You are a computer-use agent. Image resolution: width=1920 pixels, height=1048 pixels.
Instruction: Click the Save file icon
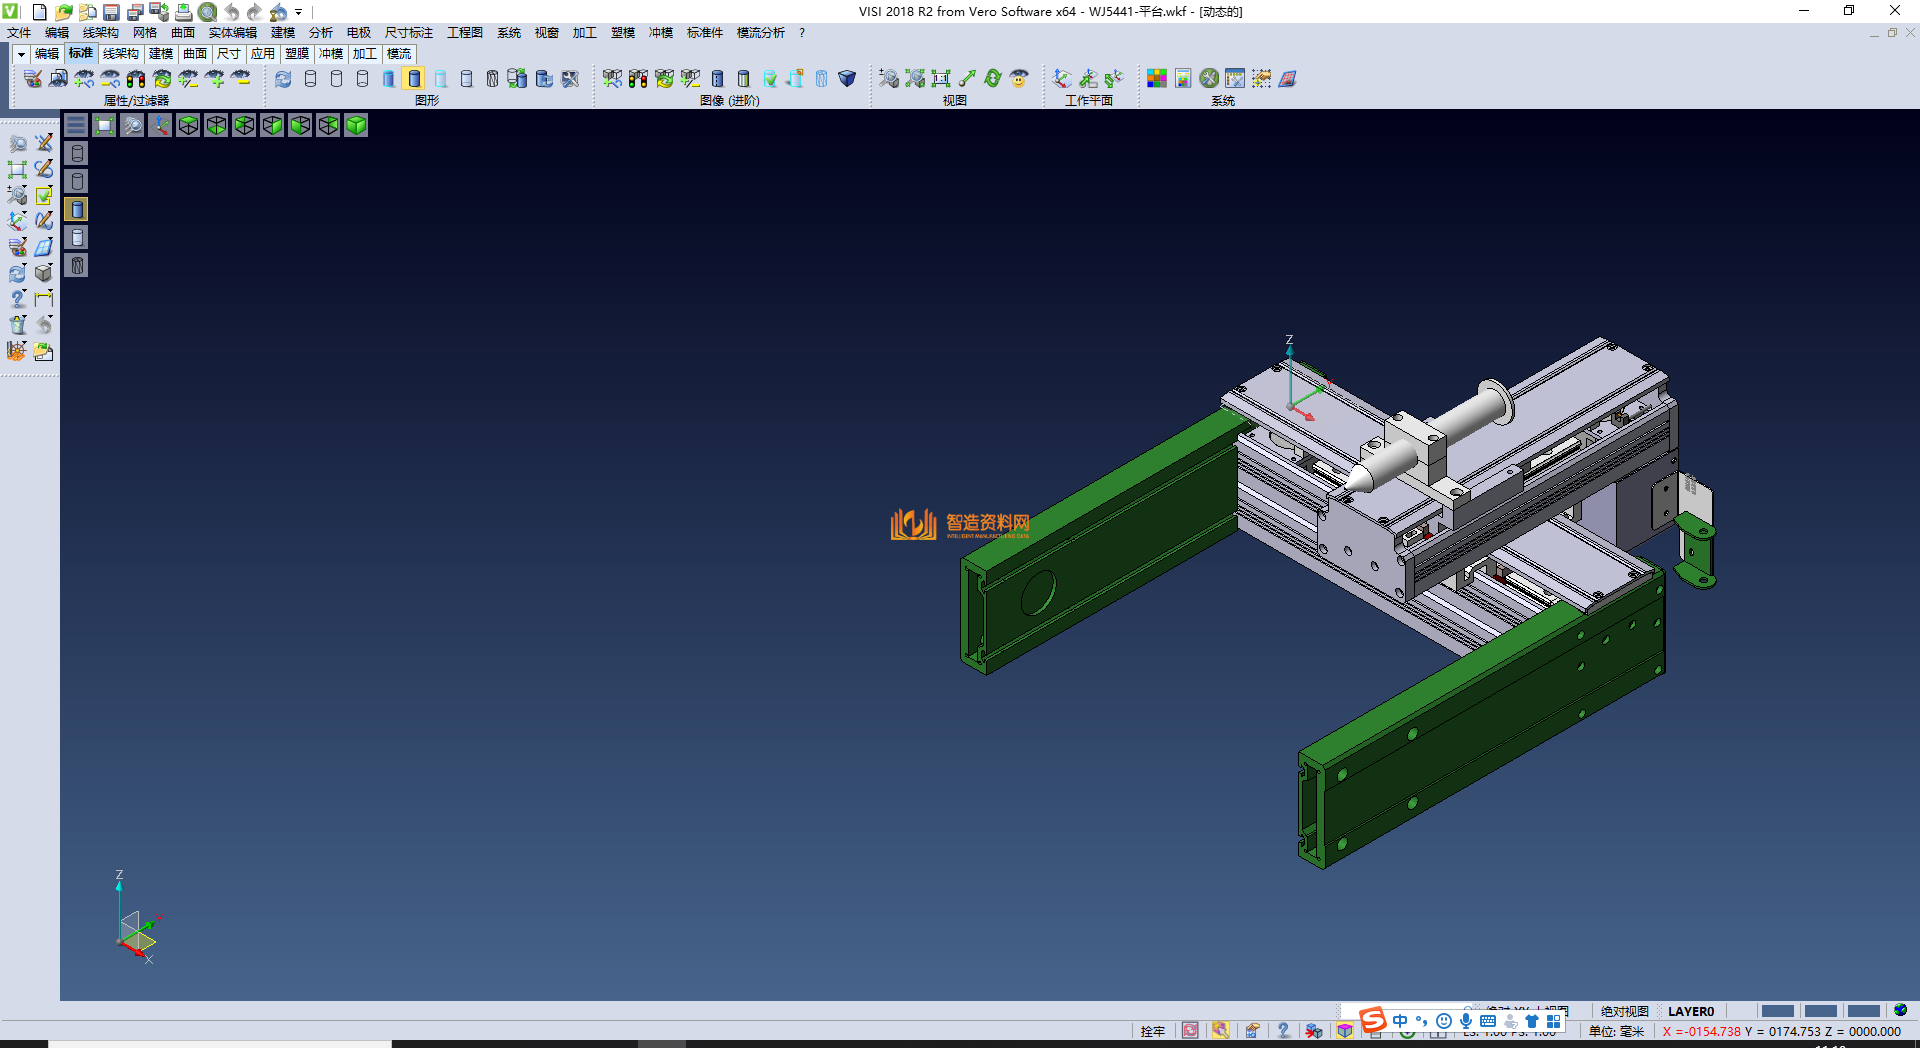point(111,12)
